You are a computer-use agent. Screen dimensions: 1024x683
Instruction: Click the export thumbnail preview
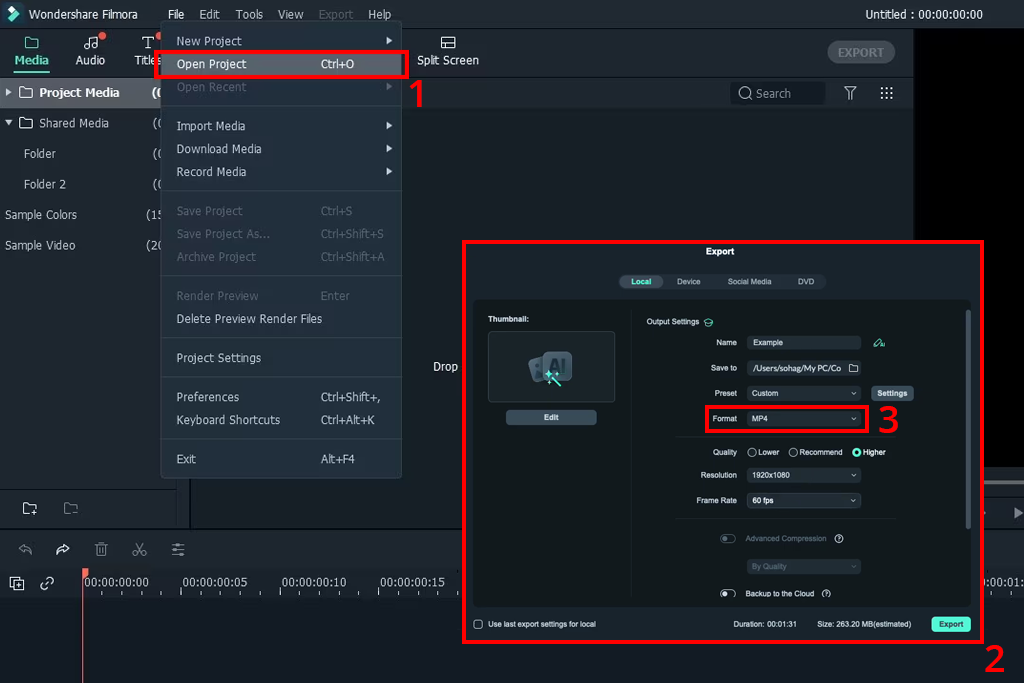click(551, 366)
